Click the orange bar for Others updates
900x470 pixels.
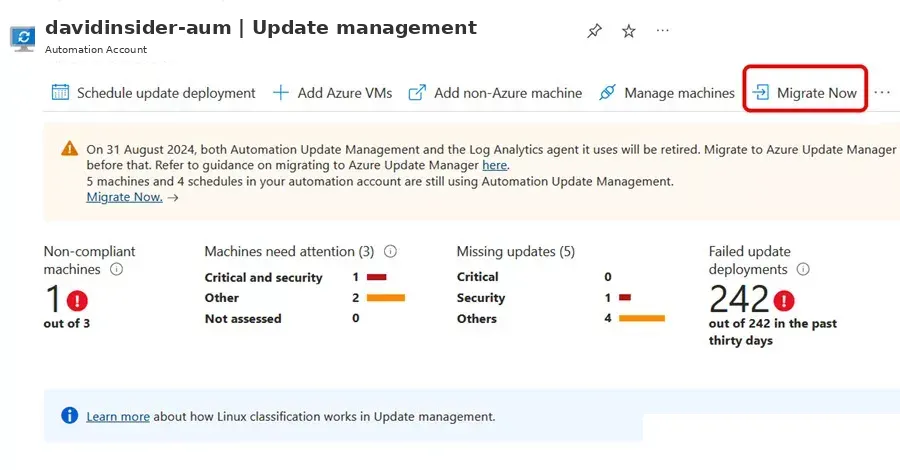tap(642, 318)
